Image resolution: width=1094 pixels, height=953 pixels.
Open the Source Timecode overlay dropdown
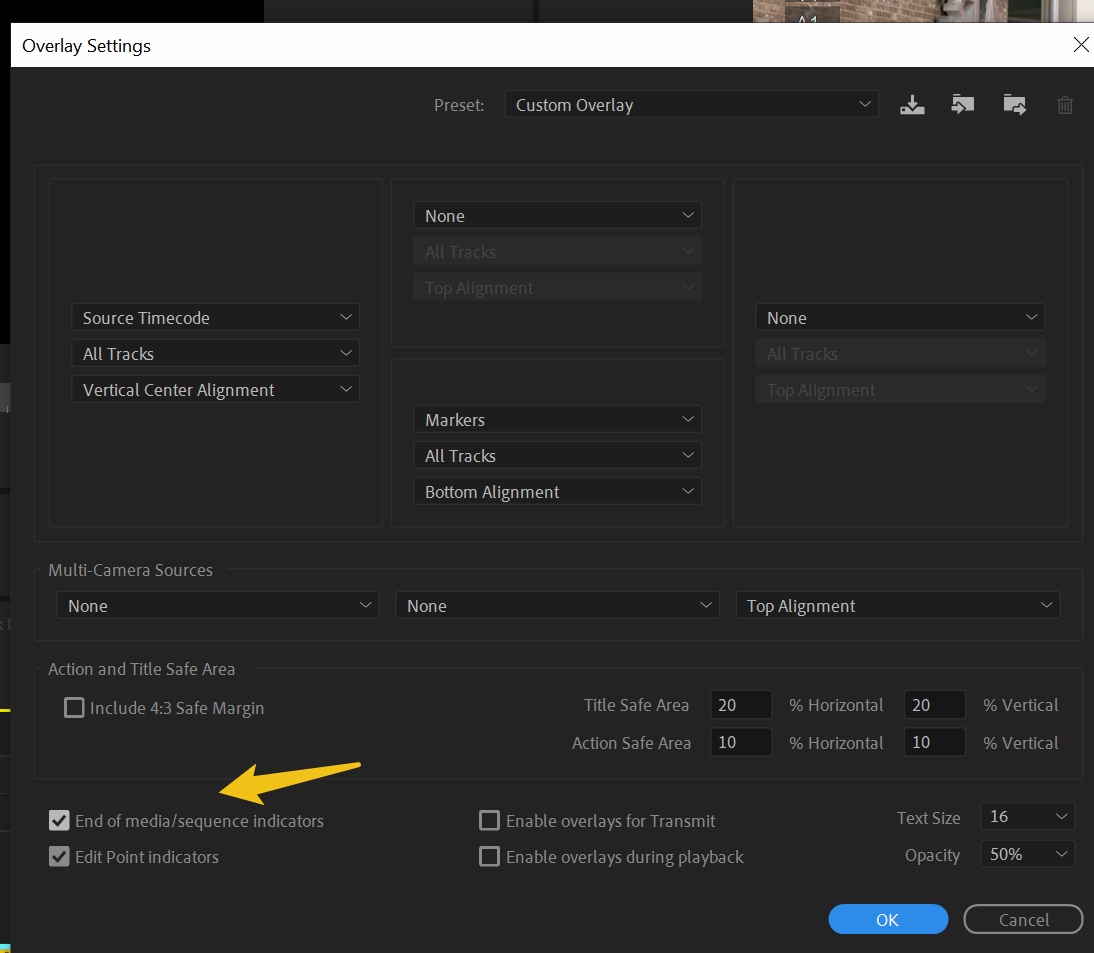click(215, 317)
